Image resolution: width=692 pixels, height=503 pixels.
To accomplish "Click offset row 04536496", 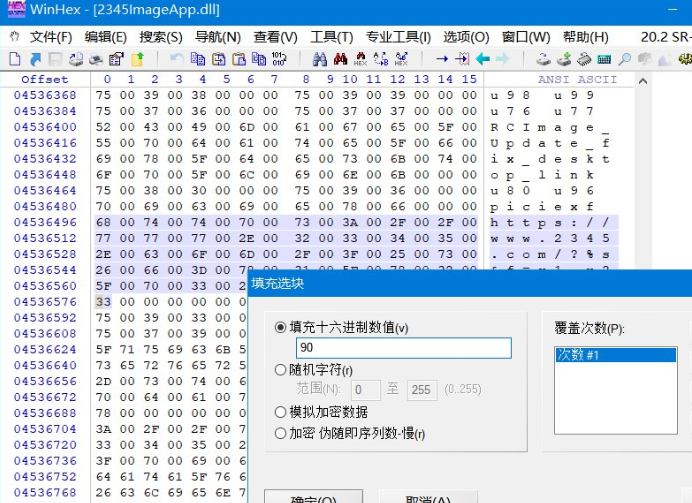I will tap(45, 222).
